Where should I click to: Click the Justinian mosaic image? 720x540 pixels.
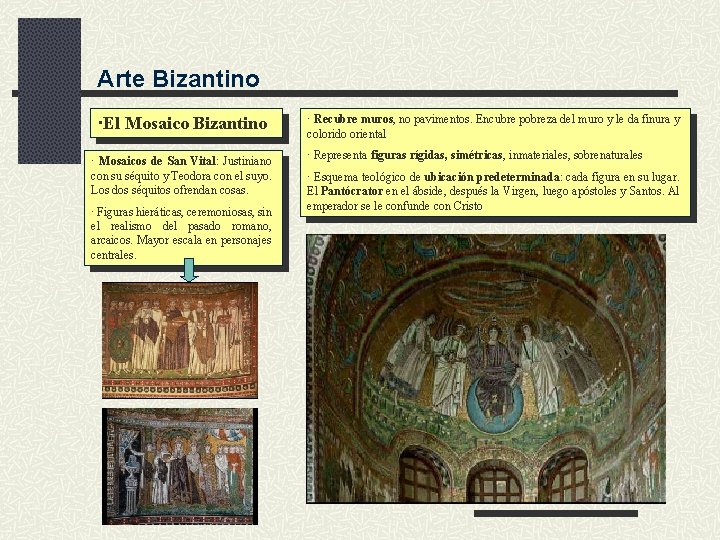point(180,340)
